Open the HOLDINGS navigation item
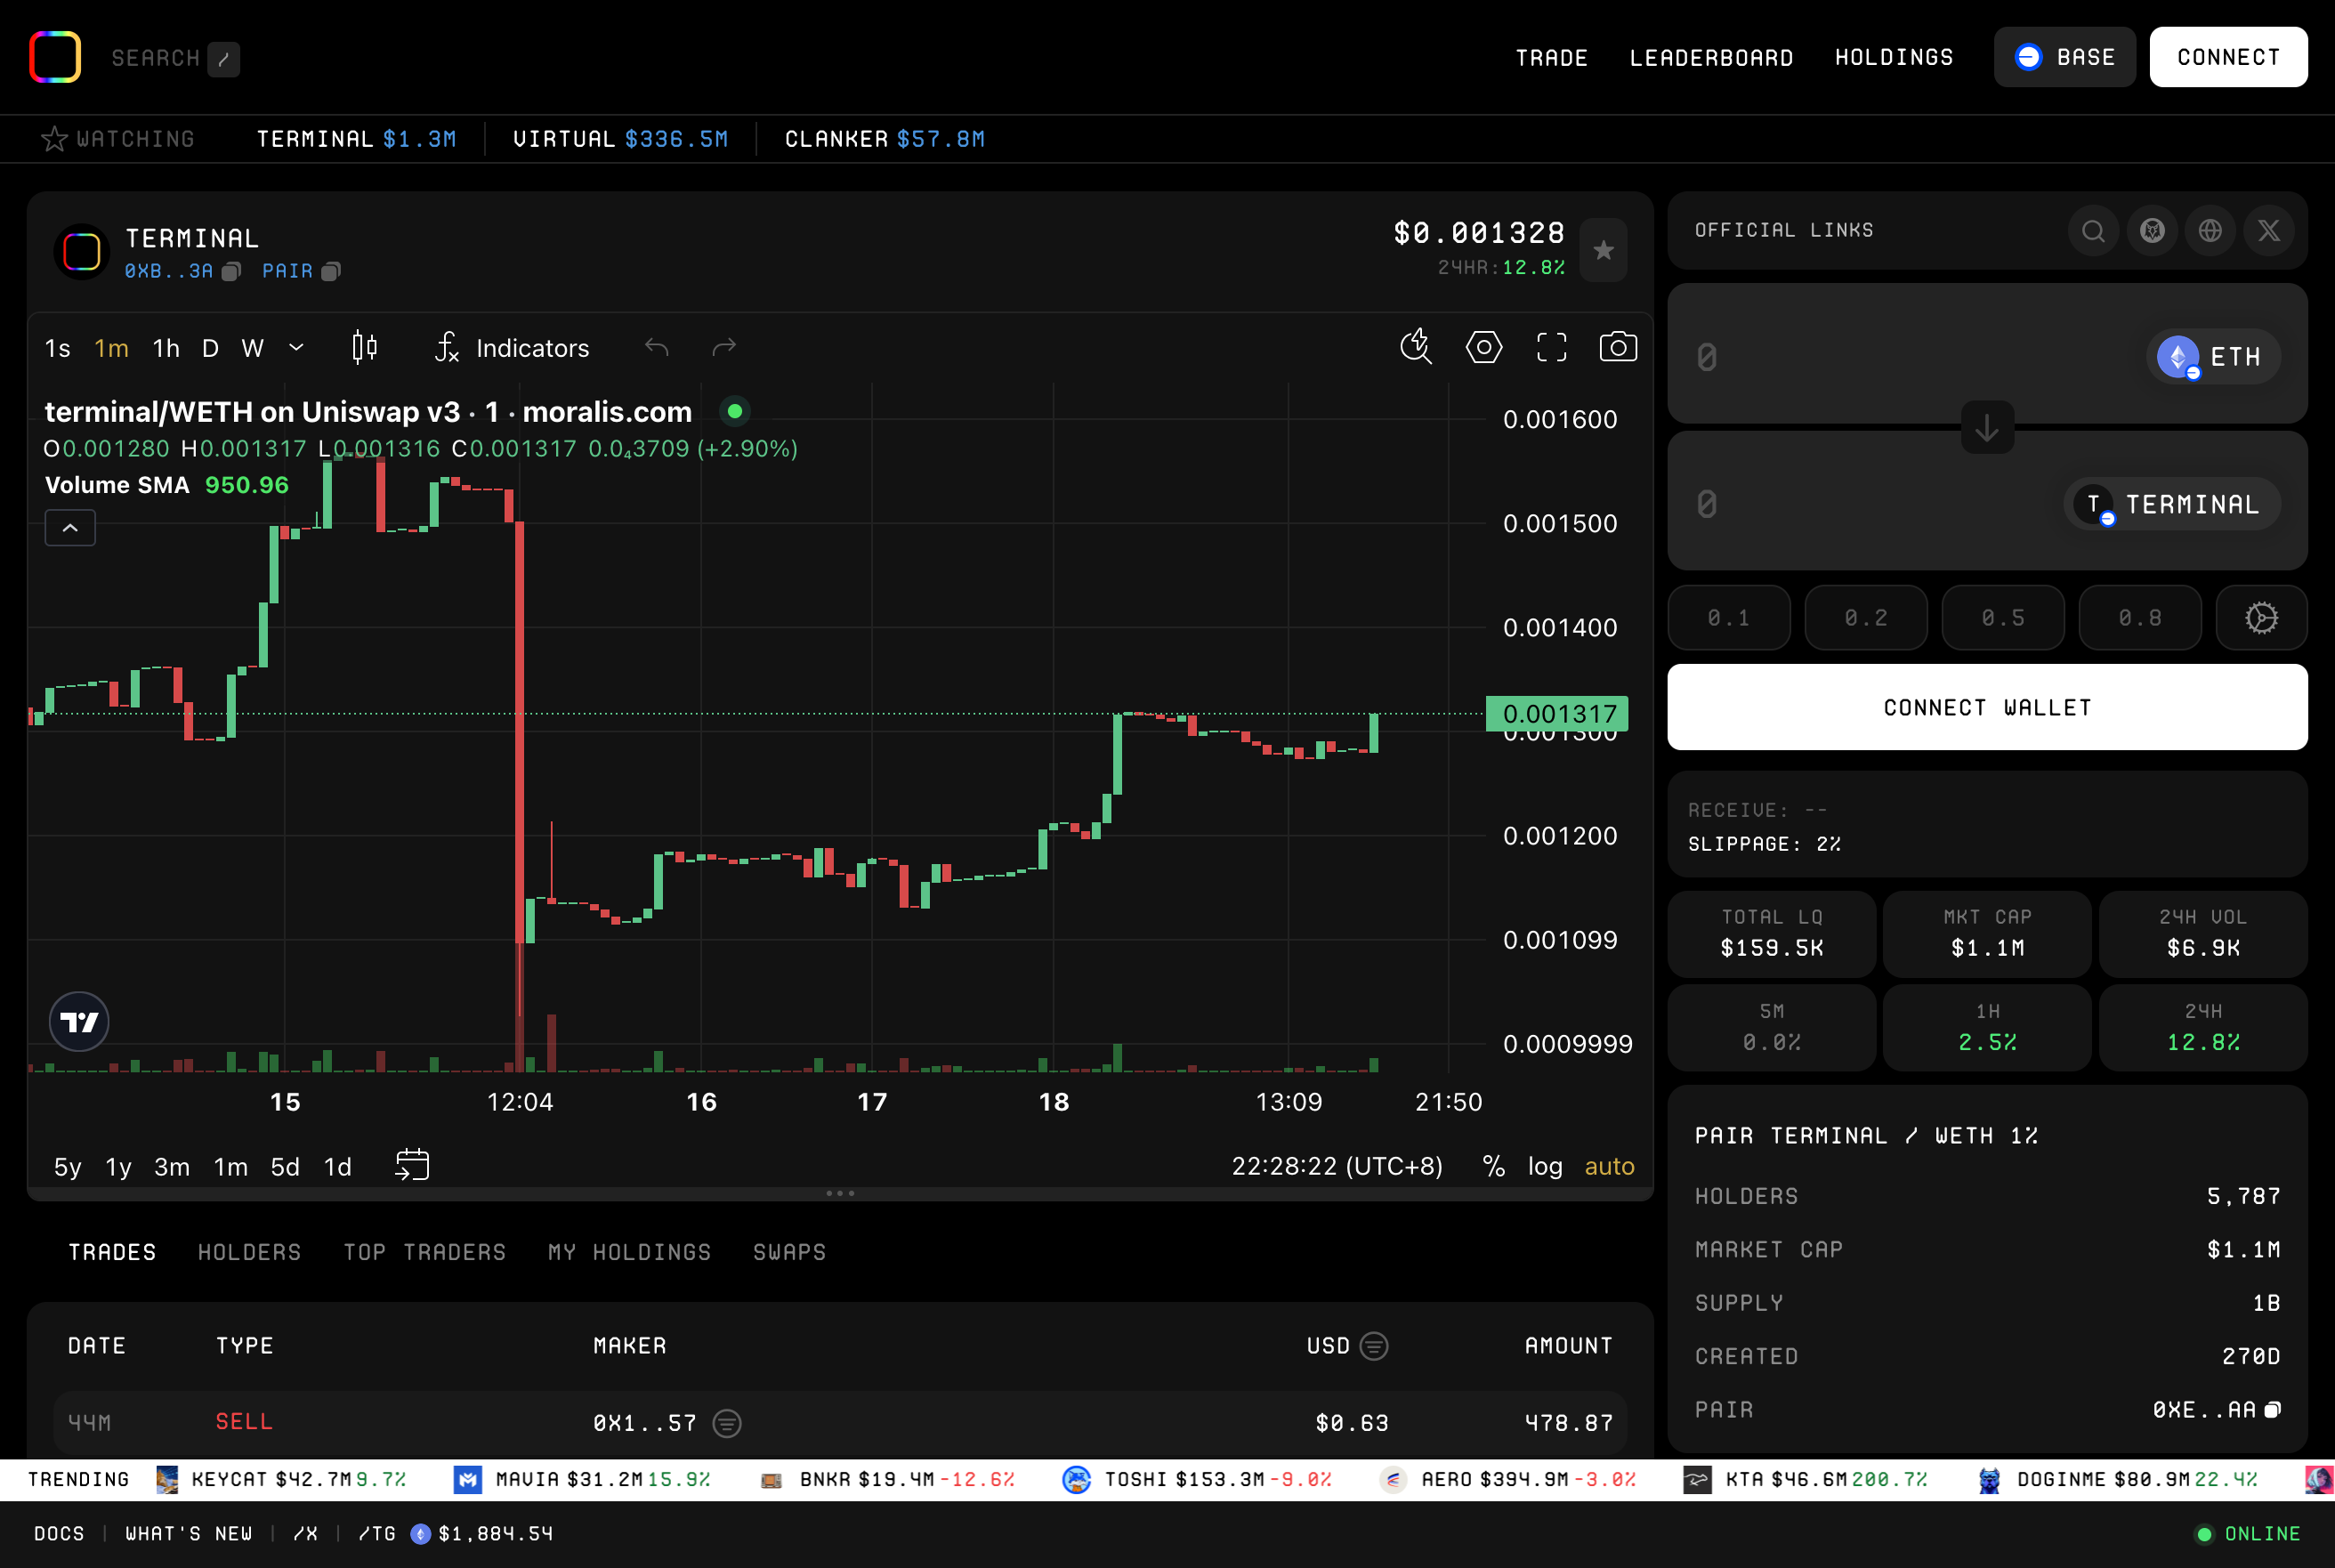This screenshot has width=2335, height=1568. coord(1893,58)
